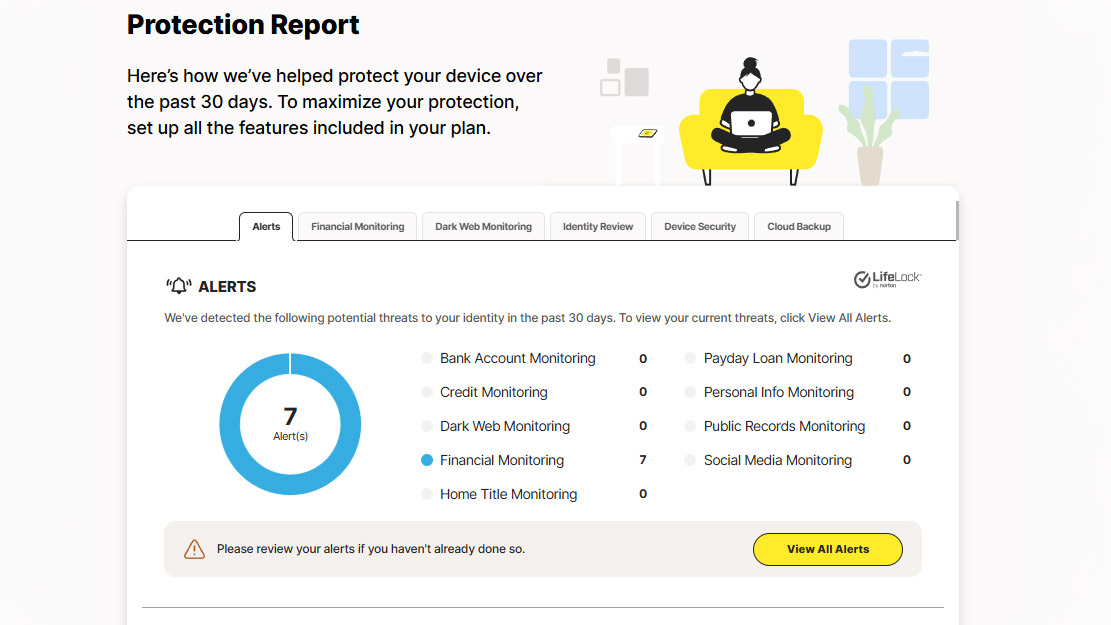
Task: Click the Public Records Monitoring label
Action: [784, 426]
